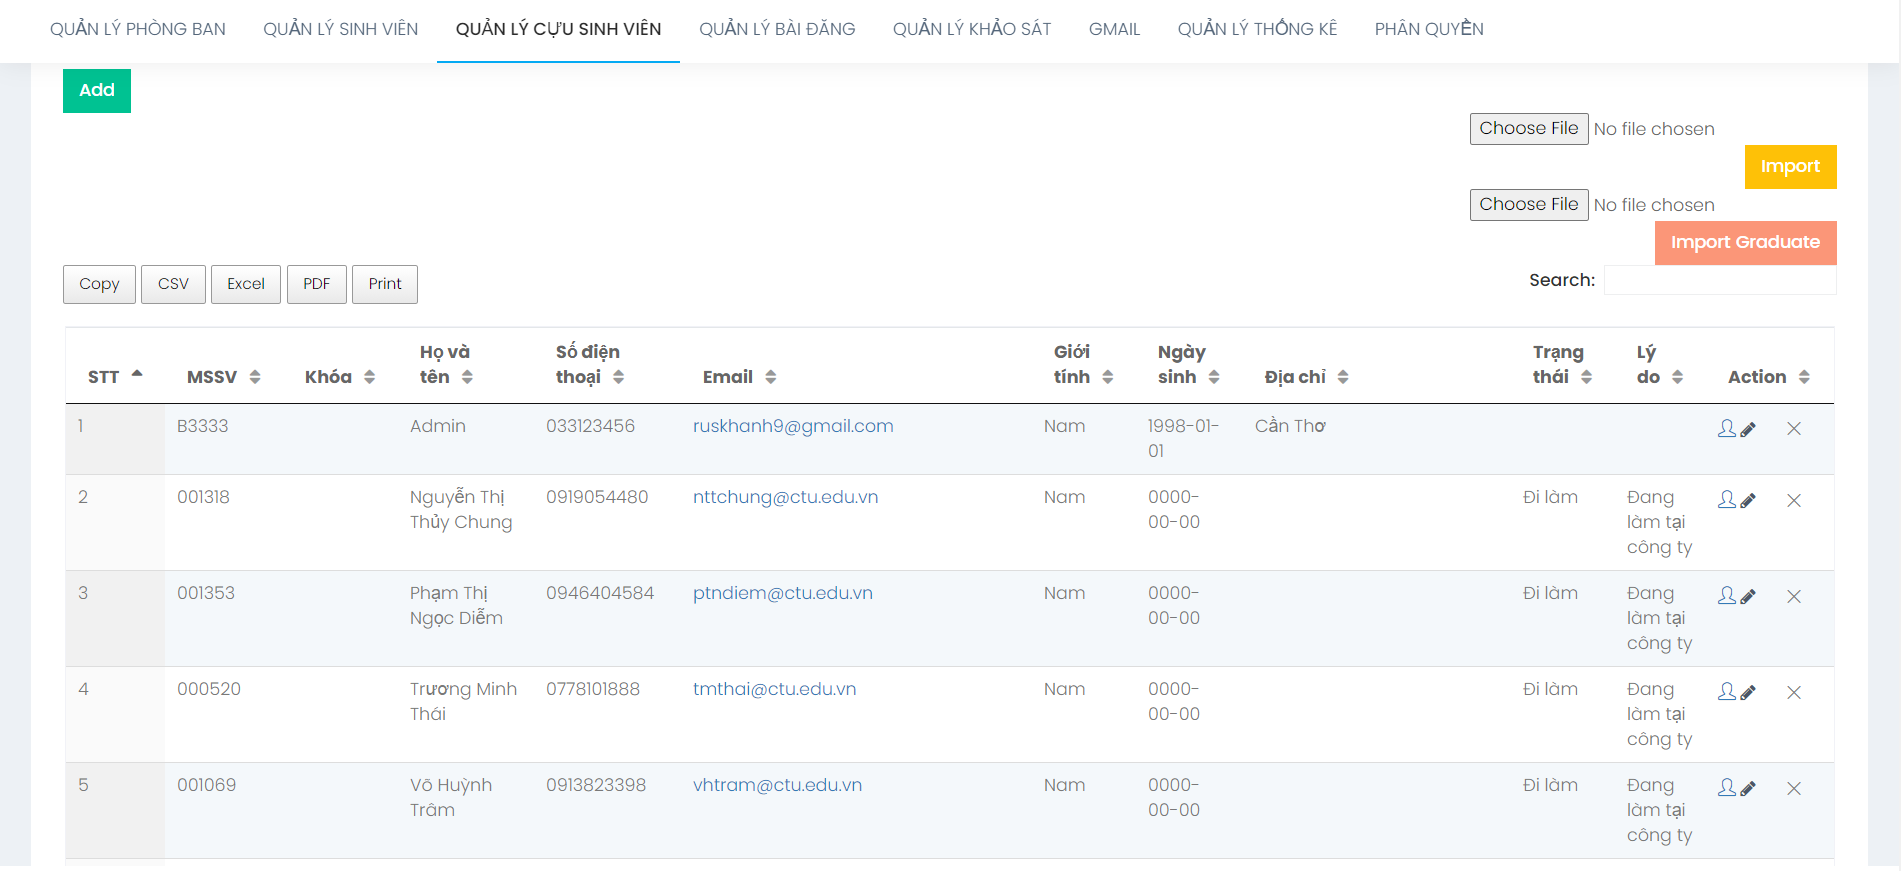Sort table by Email column

click(x=738, y=377)
